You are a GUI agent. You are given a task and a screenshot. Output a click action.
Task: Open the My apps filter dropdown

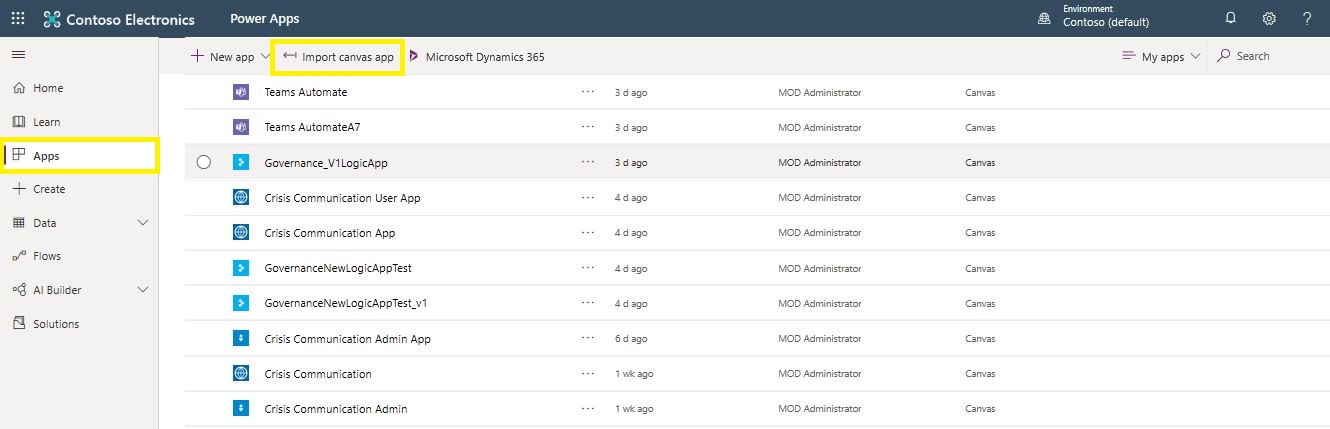coord(1161,57)
